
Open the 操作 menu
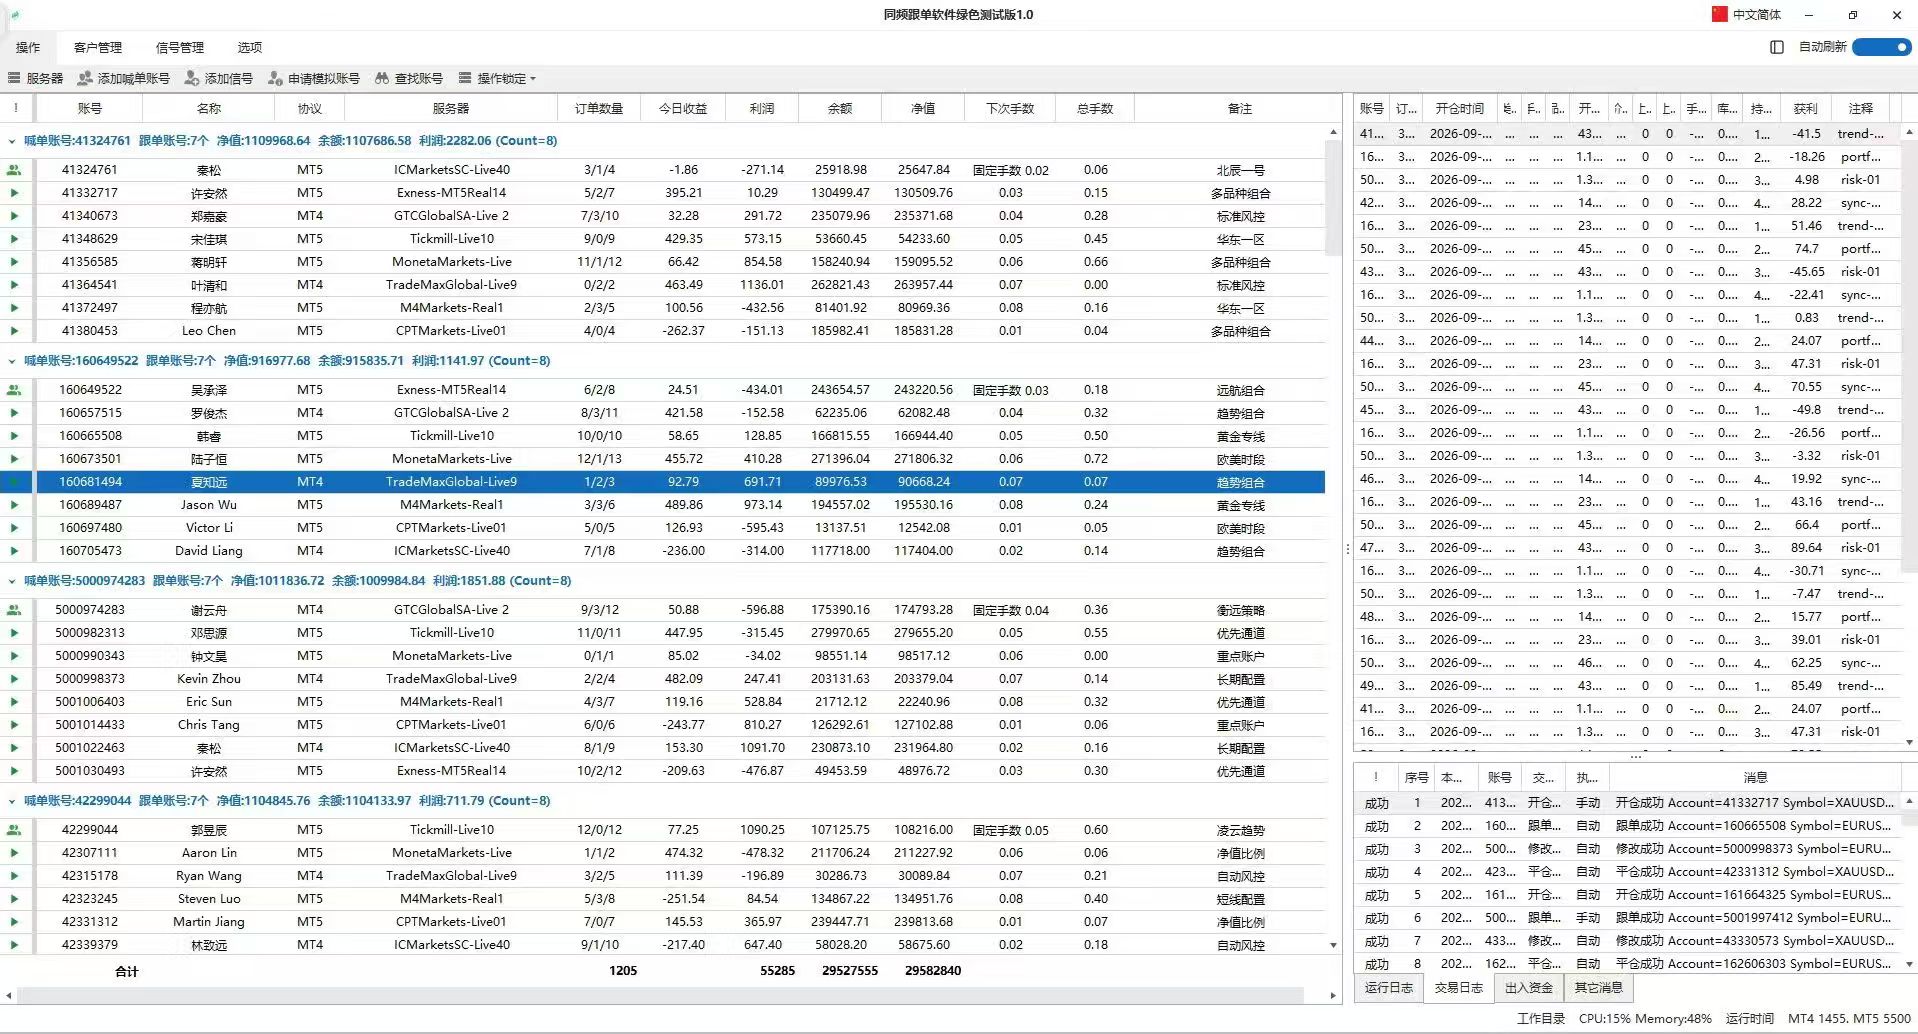point(28,47)
